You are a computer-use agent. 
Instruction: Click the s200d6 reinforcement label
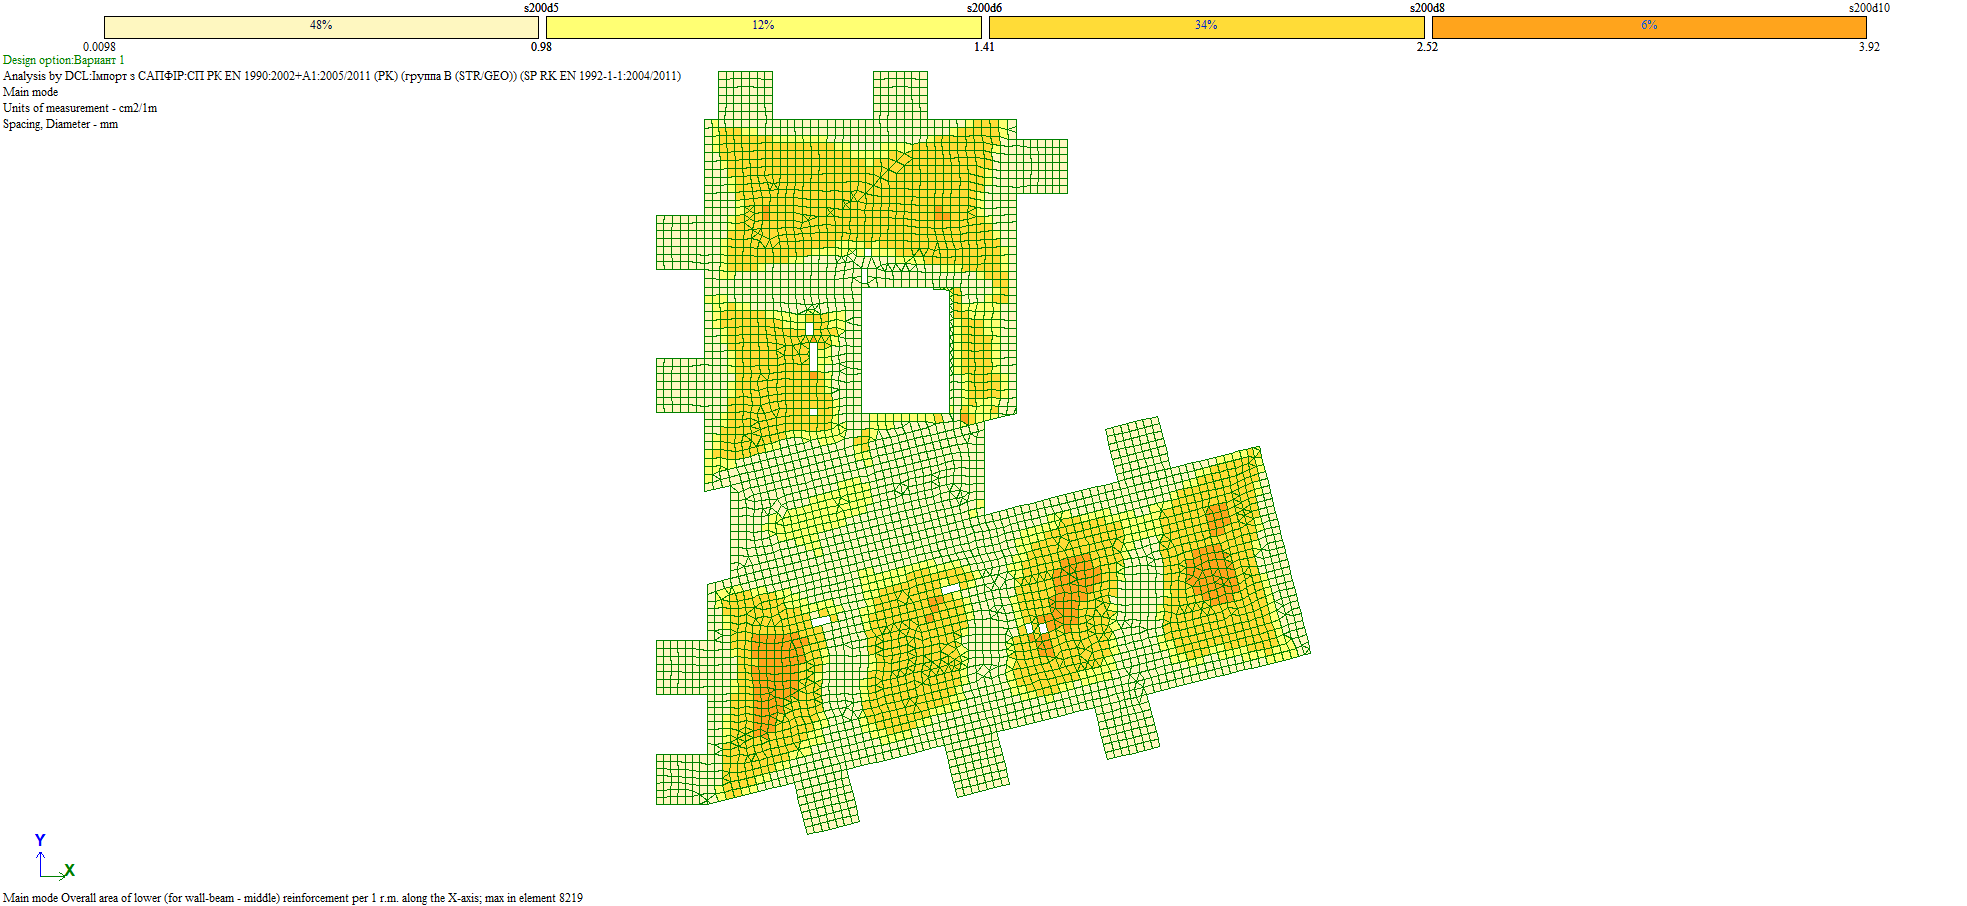(x=984, y=8)
